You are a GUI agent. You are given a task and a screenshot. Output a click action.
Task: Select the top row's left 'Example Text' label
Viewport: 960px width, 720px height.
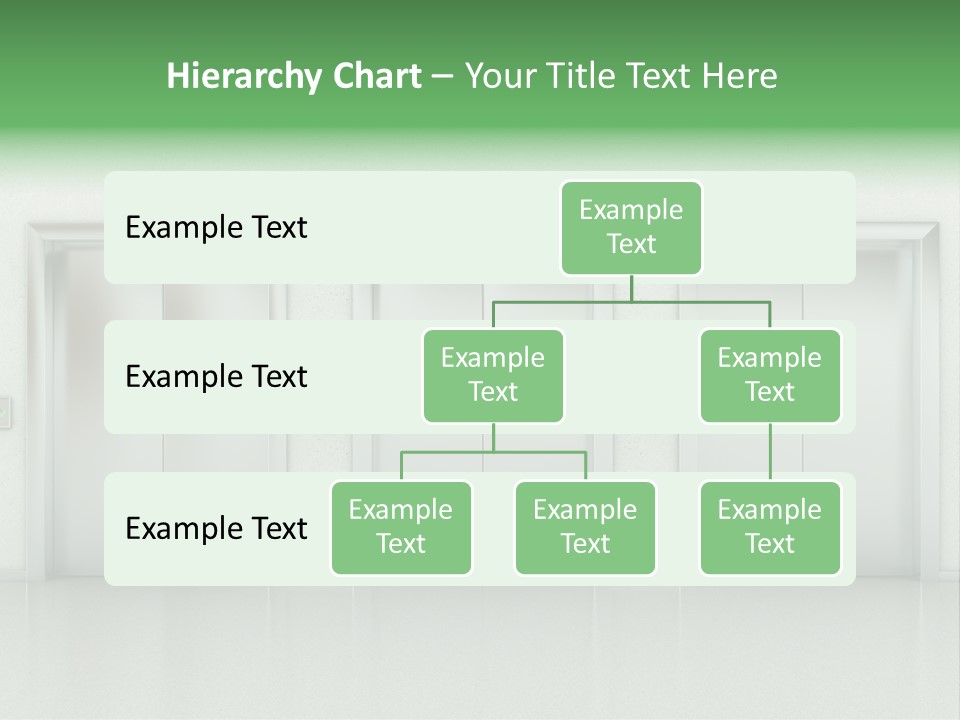tap(216, 227)
